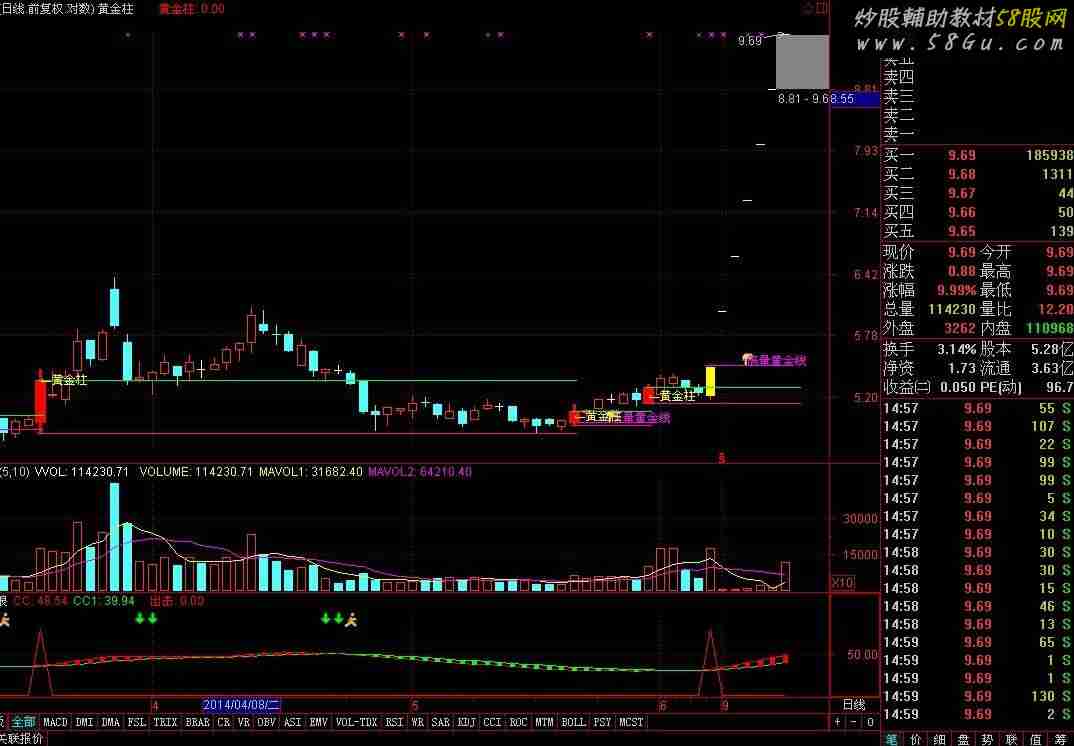The width and height of the screenshot is (1074, 746).
Task: Click the plus zoom button beside indicator tabs
Action: click(838, 722)
